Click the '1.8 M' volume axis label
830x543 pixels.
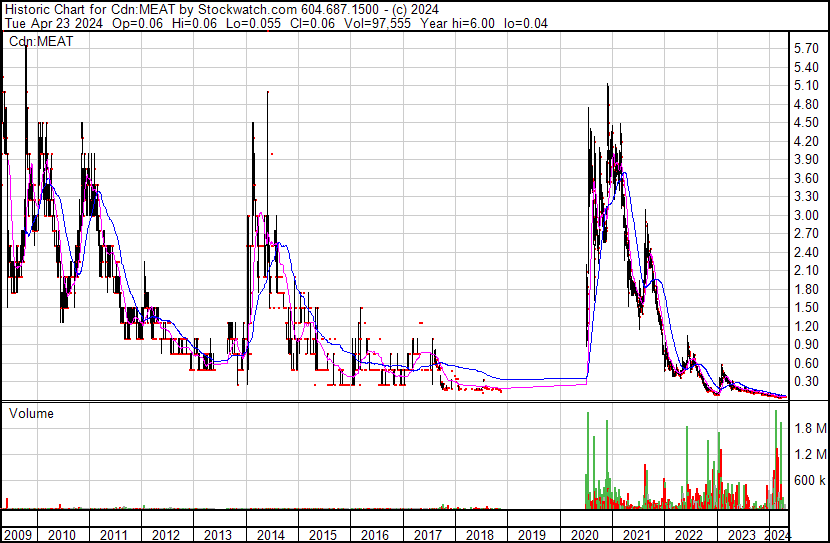click(810, 428)
